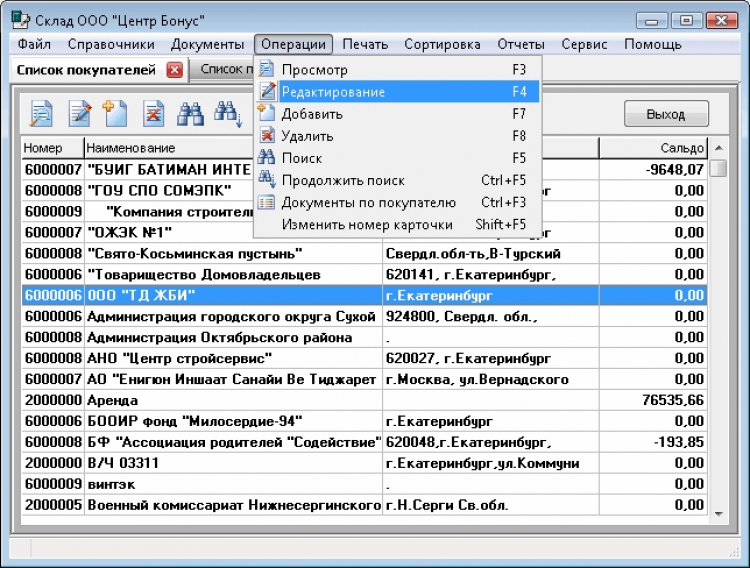Click the binoculars Search toolbar icon
Screen dimensions: 750x568
(190, 113)
